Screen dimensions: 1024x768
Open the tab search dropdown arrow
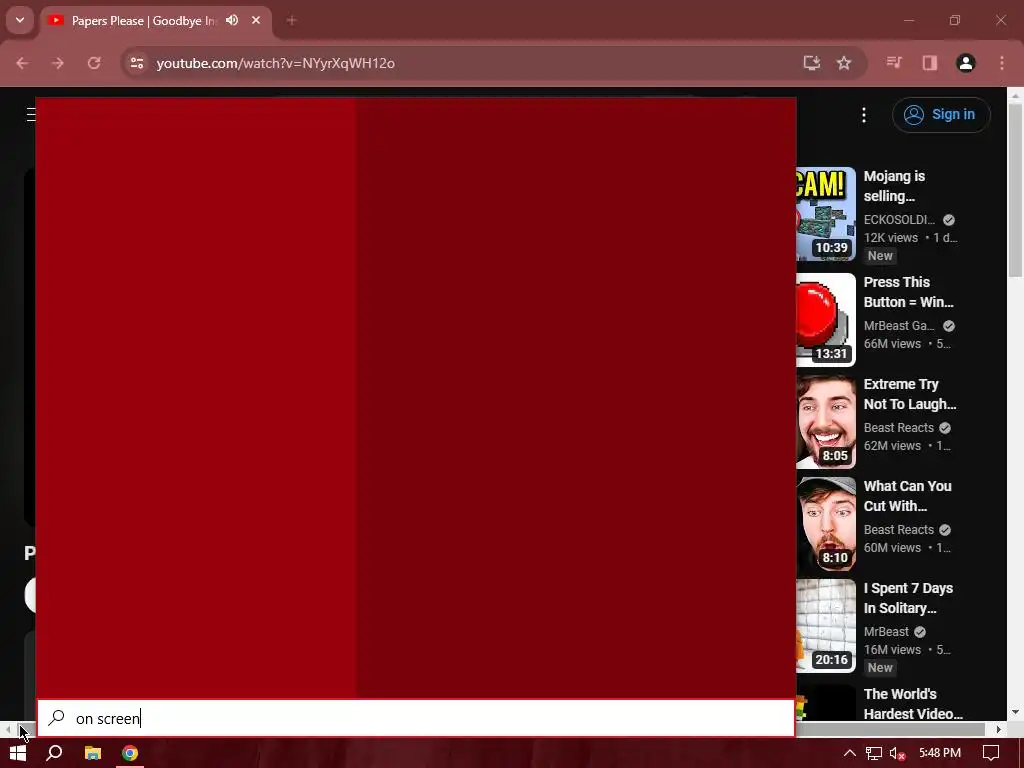(x=20, y=20)
